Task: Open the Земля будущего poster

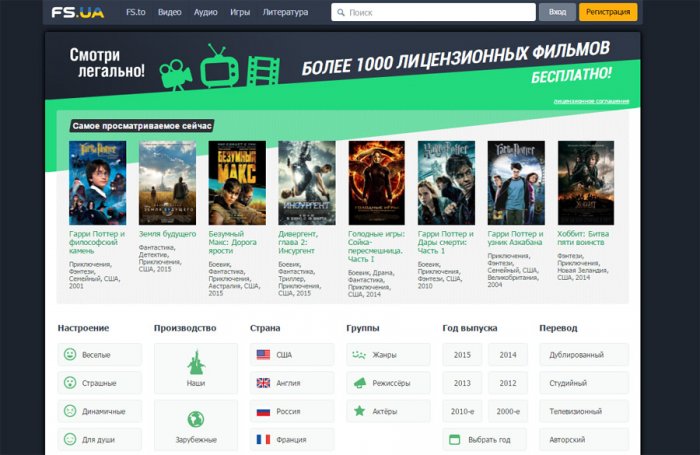Action: click(x=167, y=183)
